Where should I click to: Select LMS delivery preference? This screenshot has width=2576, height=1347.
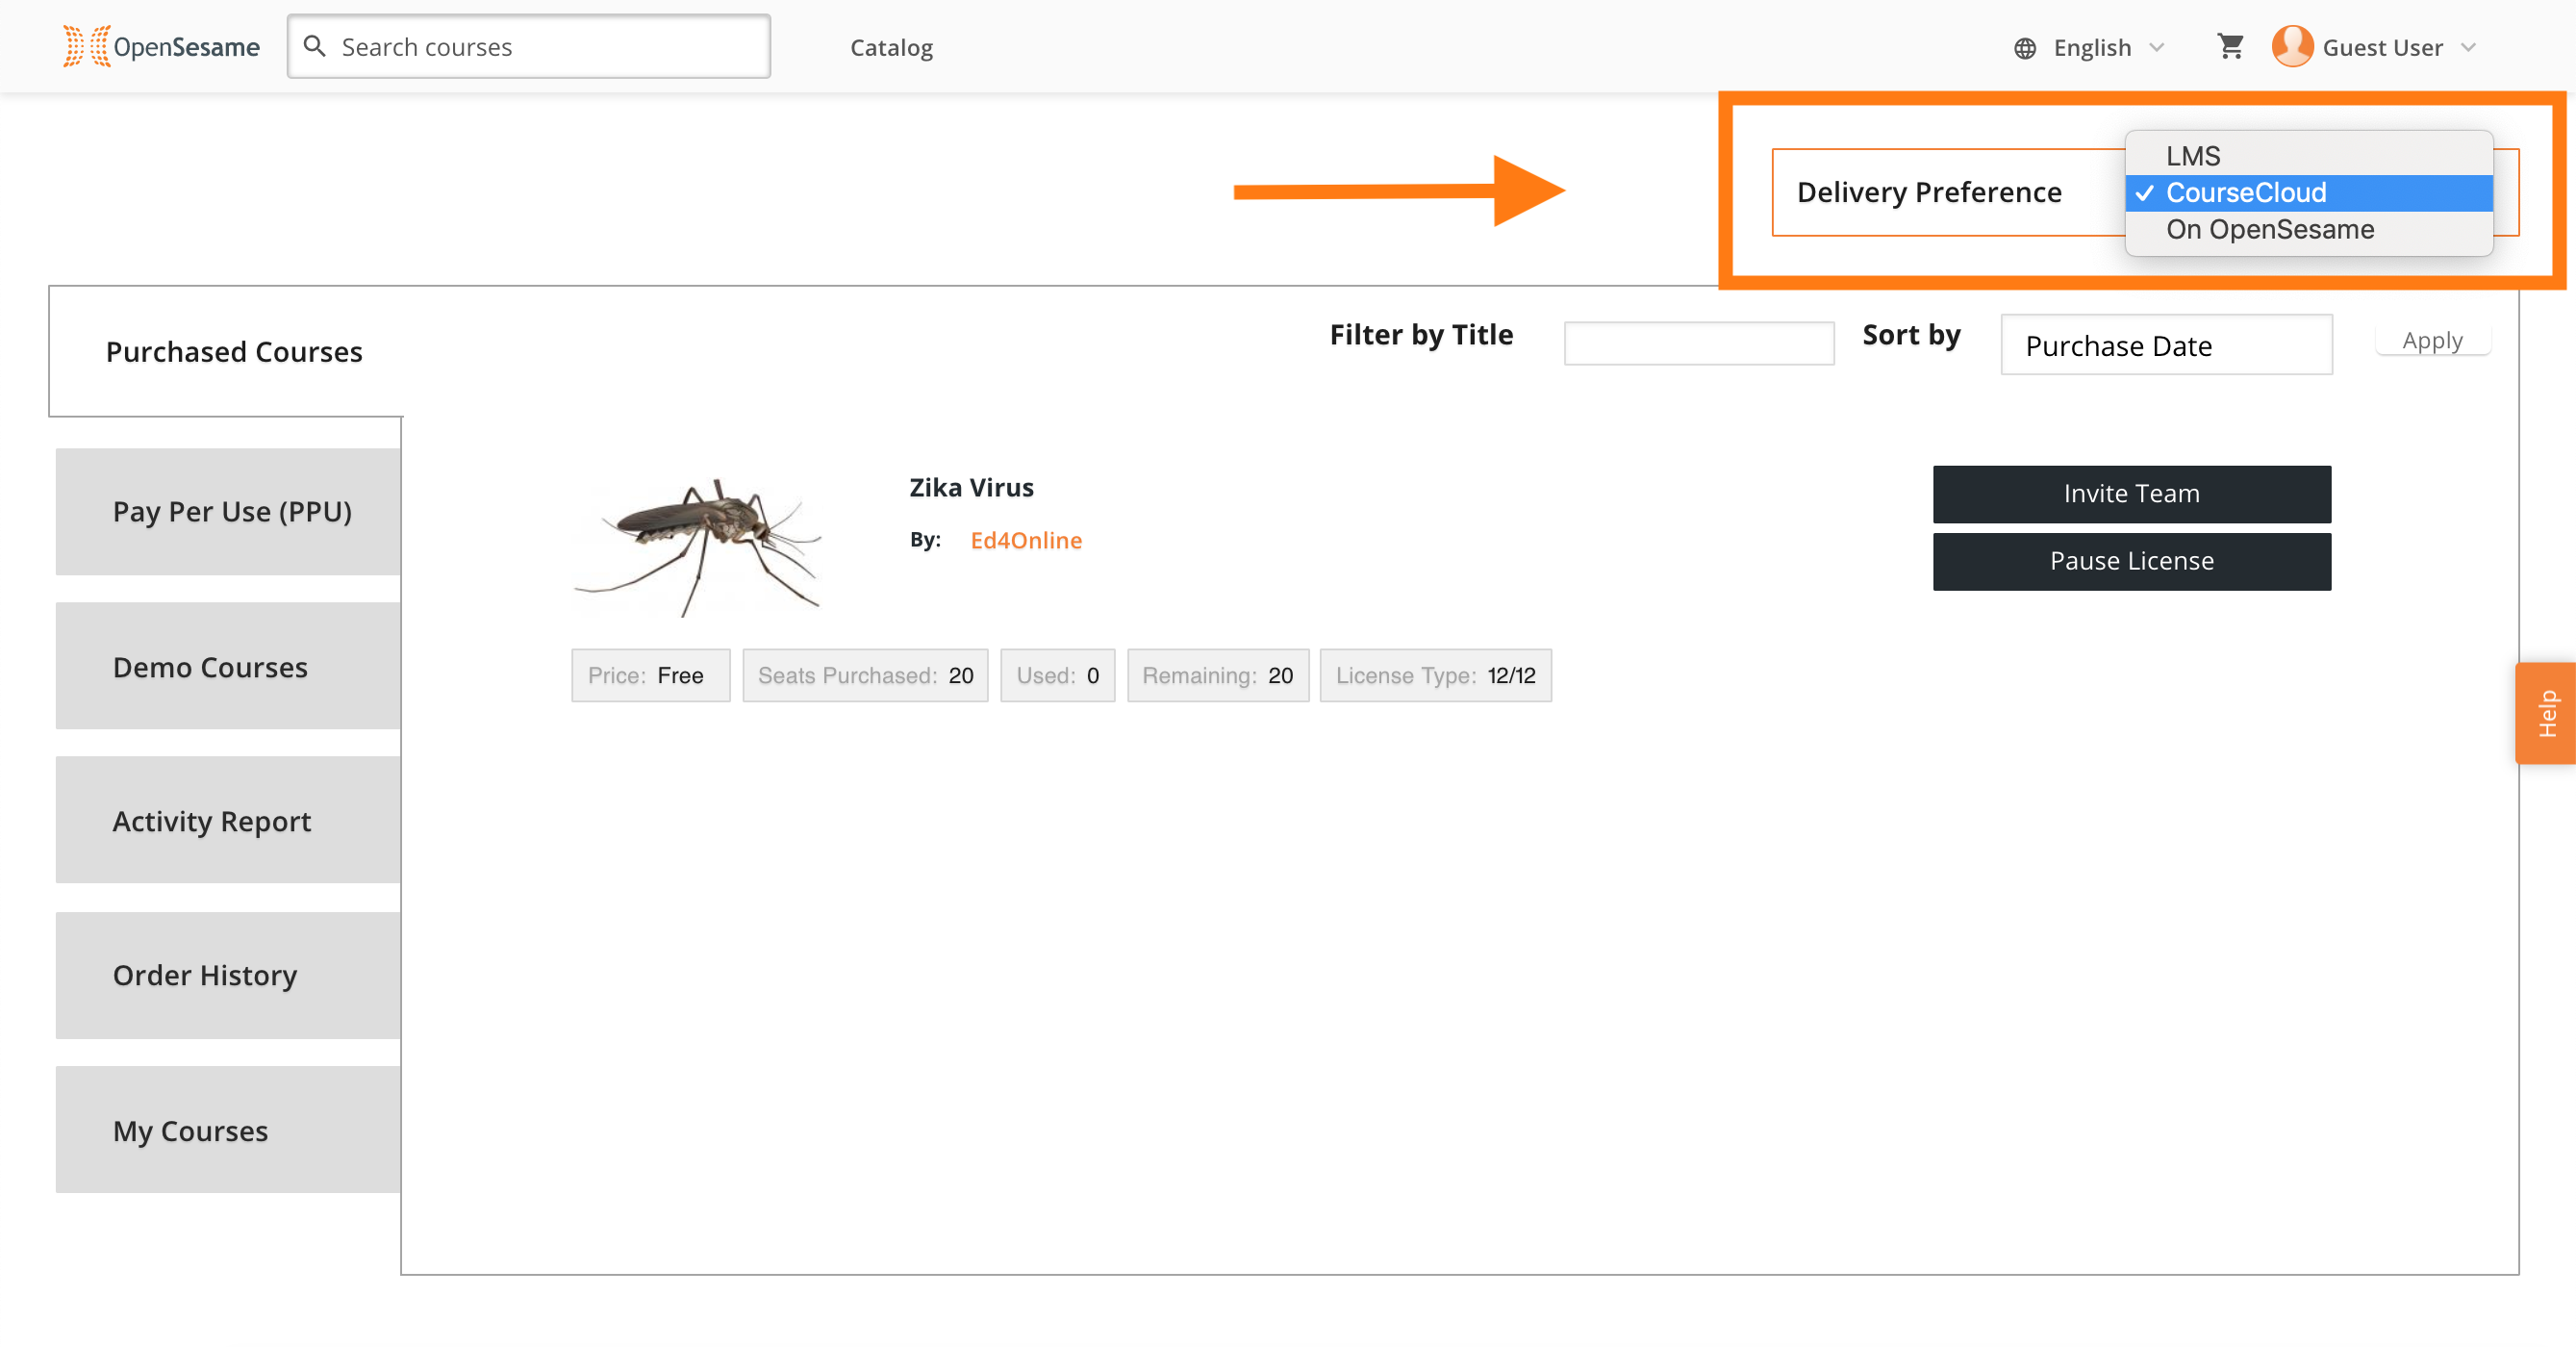click(2308, 155)
